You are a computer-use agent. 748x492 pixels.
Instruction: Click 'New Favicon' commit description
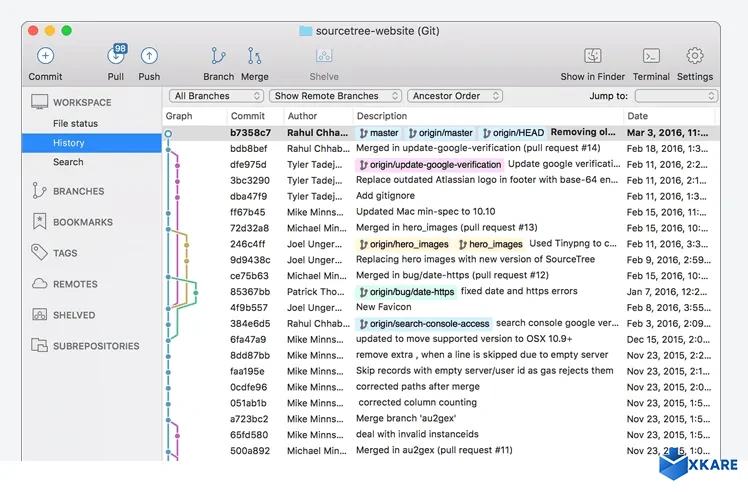[384, 307]
